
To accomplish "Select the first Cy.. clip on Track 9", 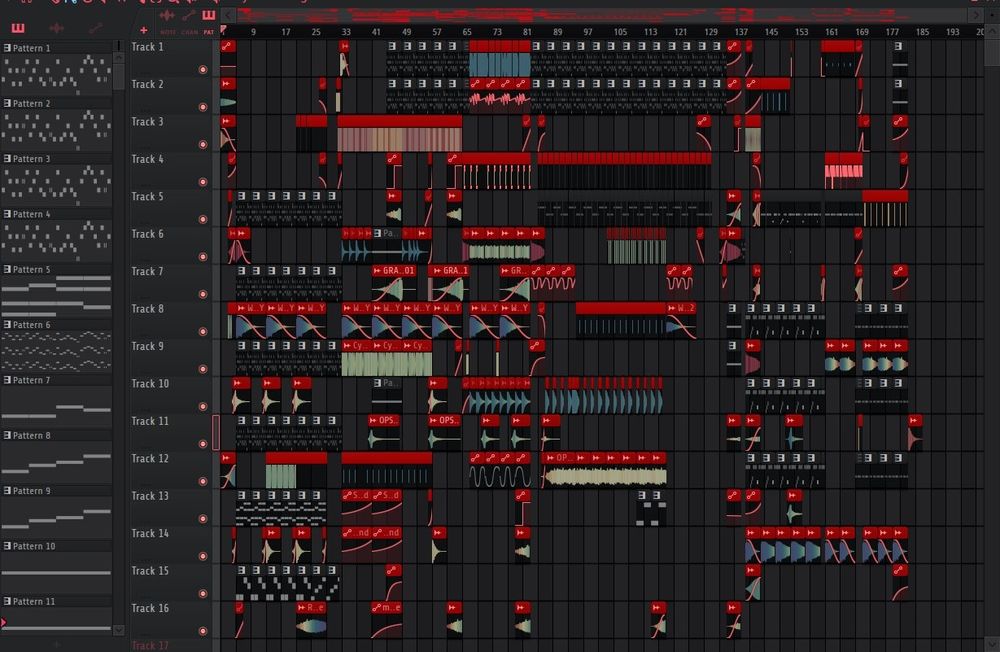I will click(357, 358).
